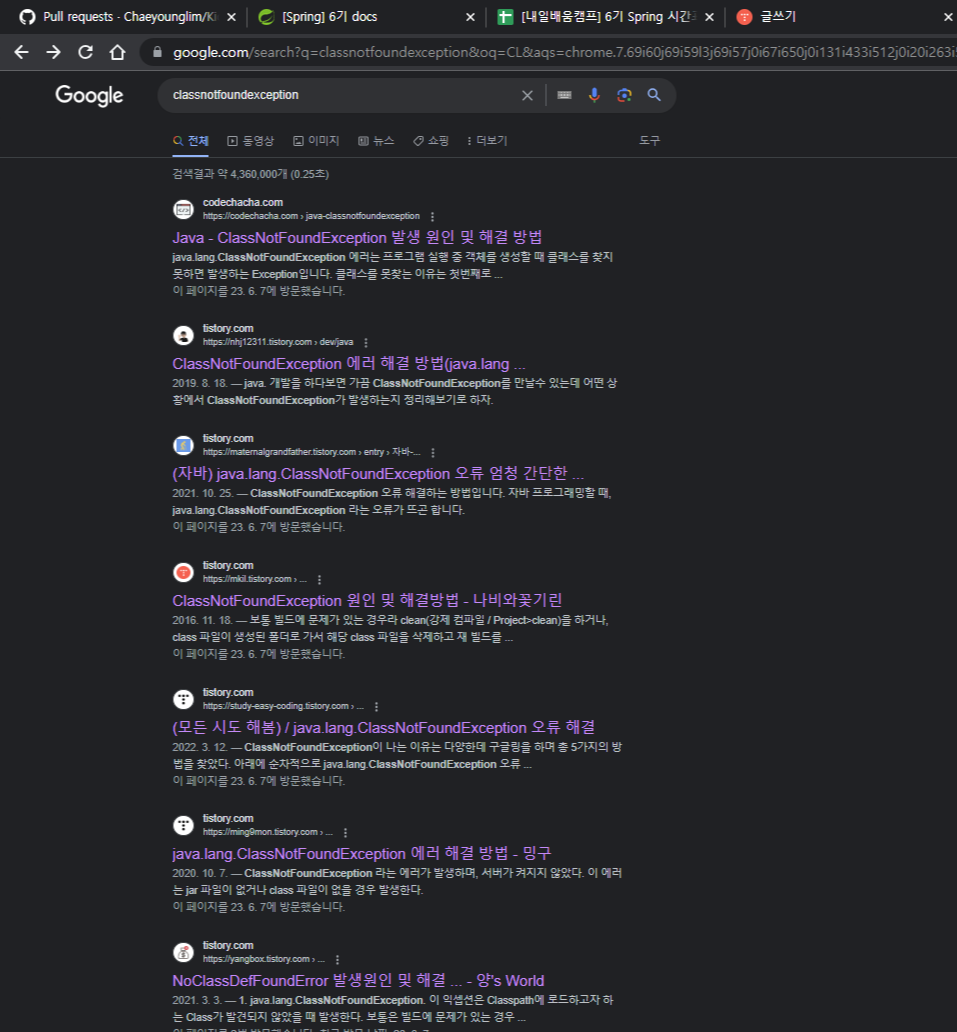Click the favicon of the study-easy-coding.tistory.com result
Image resolution: width=957 pixels, height=1032 pixels.
183,699
